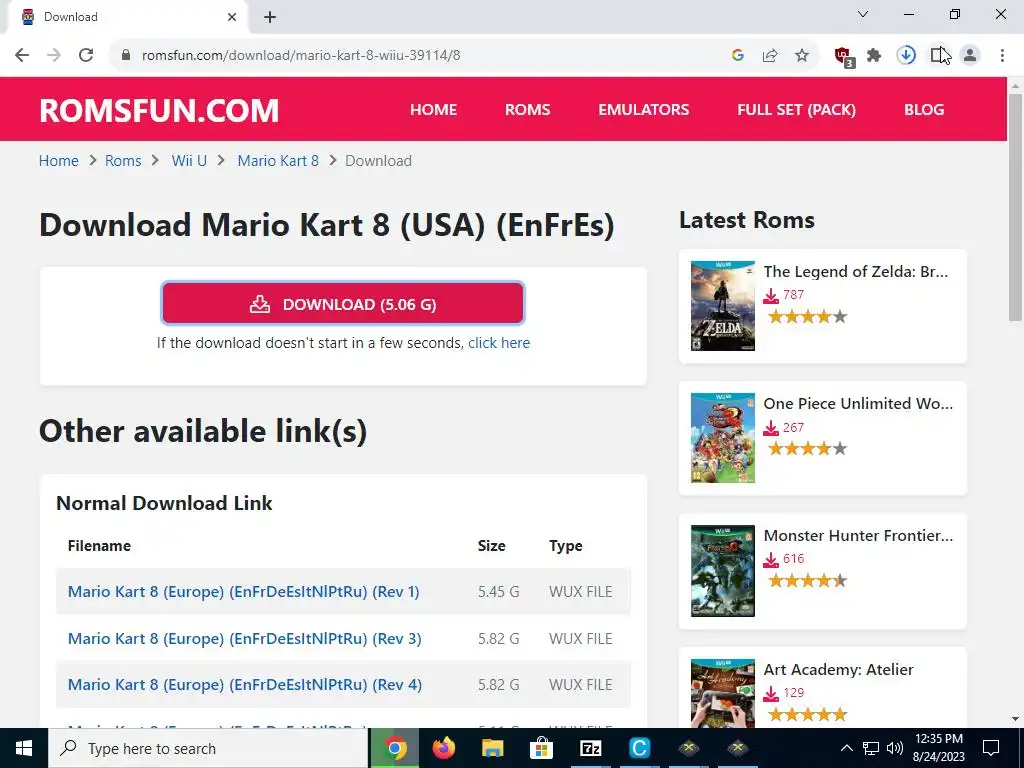The image size is (1024, 768).
Task: Open the Chrome profile avatar
Action: click(x=970, y=55)
